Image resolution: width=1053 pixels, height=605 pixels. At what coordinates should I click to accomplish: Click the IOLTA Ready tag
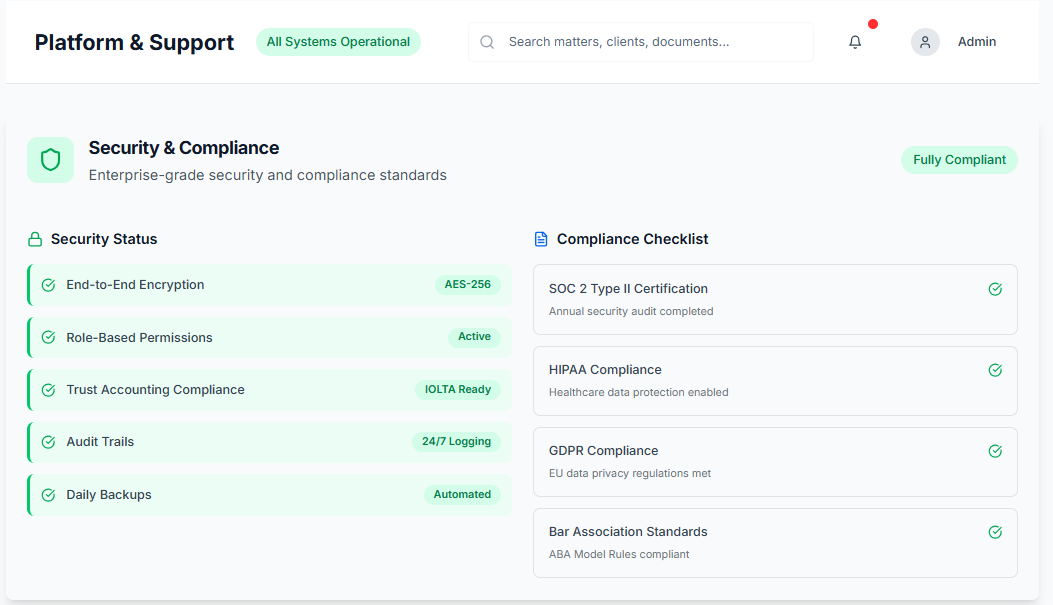[457, 390]
